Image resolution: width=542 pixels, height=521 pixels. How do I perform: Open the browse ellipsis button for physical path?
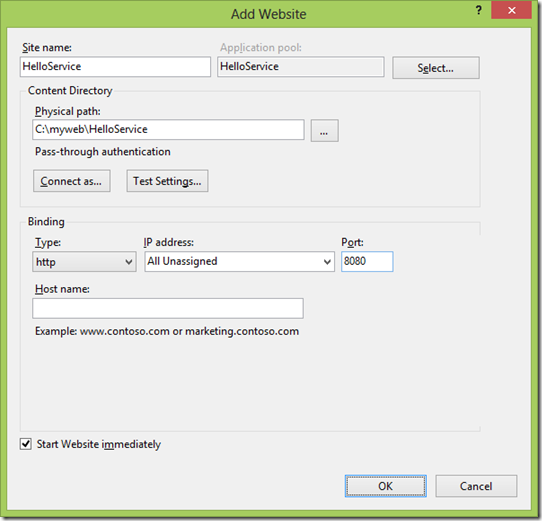324,131
